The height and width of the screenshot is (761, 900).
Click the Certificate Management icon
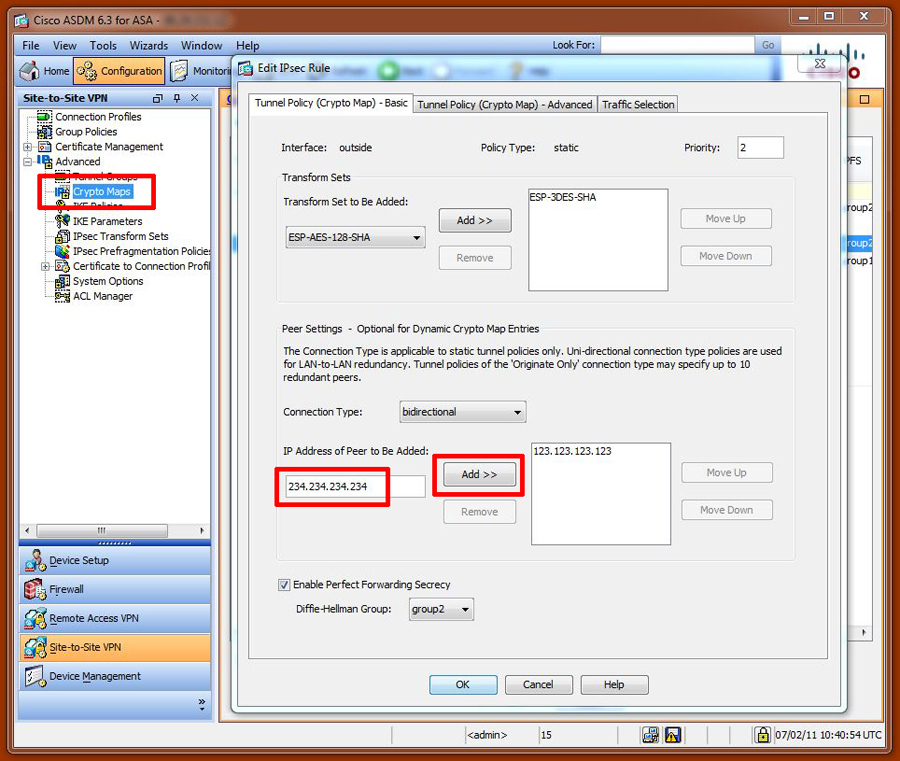click(x=44, y=146)
